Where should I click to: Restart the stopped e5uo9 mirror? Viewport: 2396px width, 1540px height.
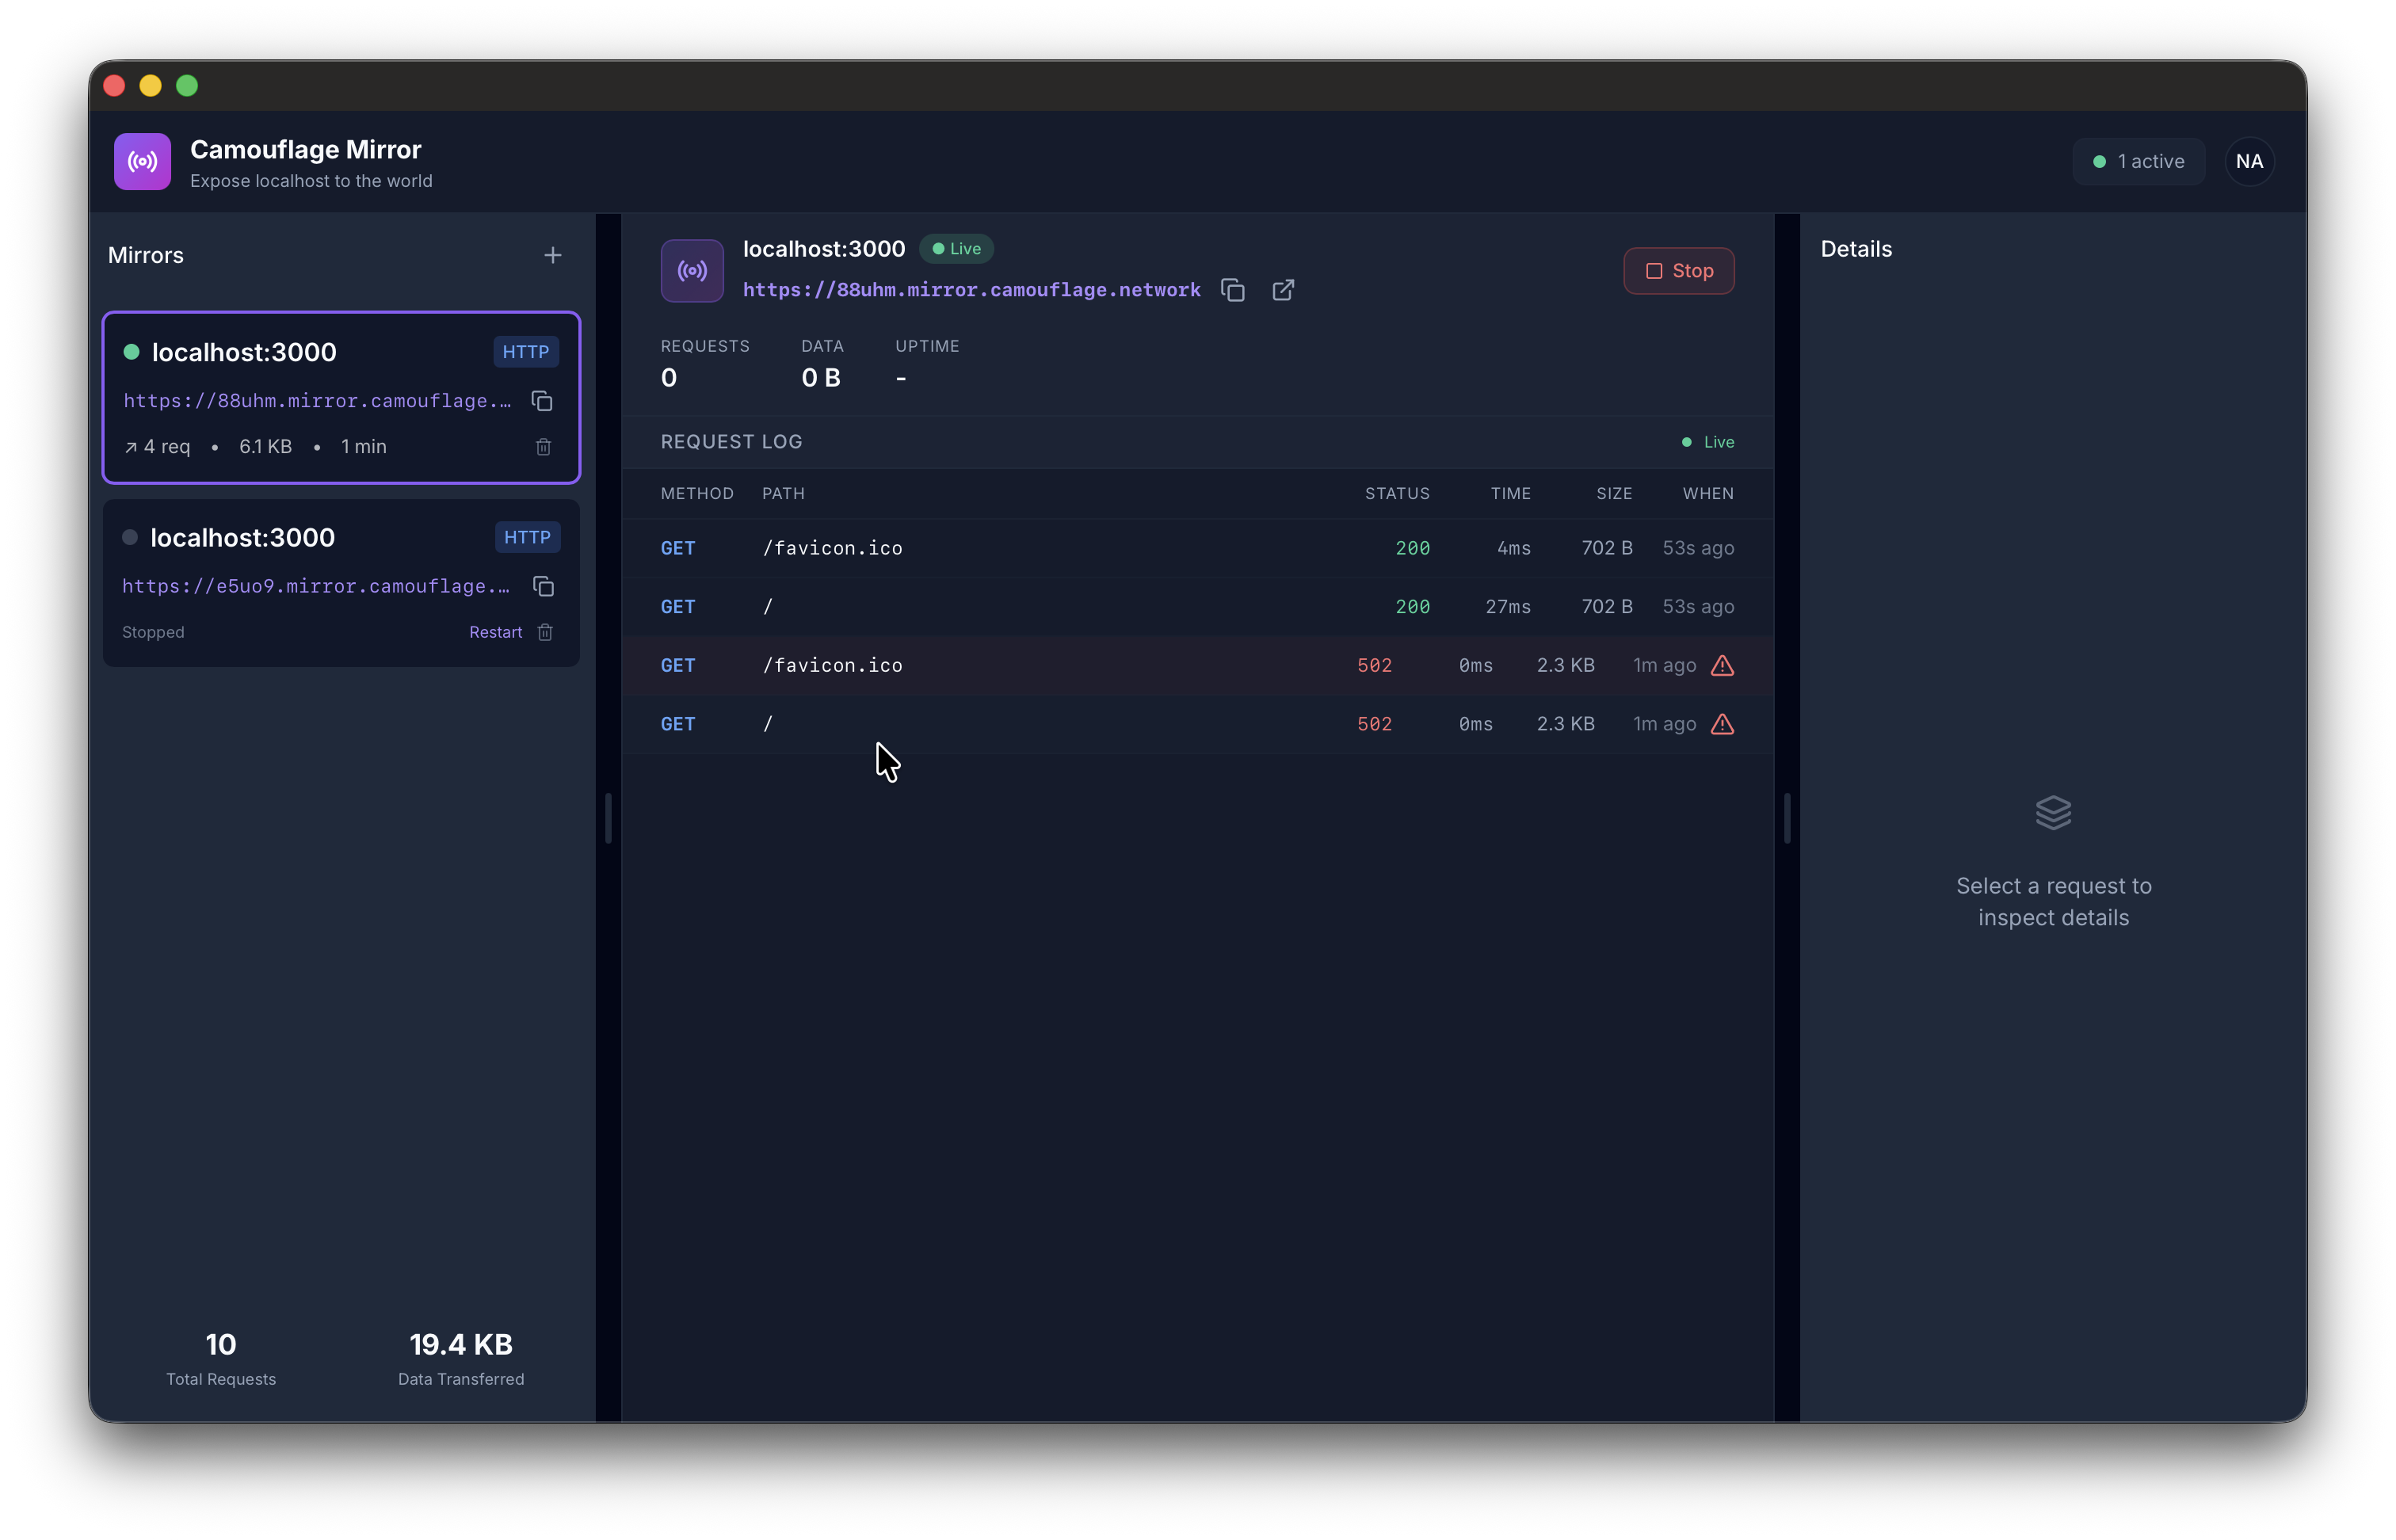[x=495, y=632]
